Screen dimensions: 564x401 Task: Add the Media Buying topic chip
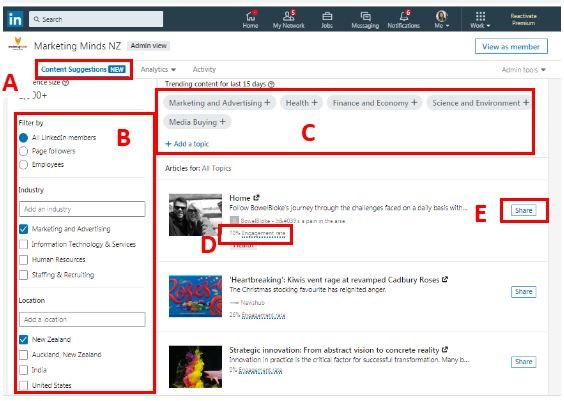click(197, 122)
